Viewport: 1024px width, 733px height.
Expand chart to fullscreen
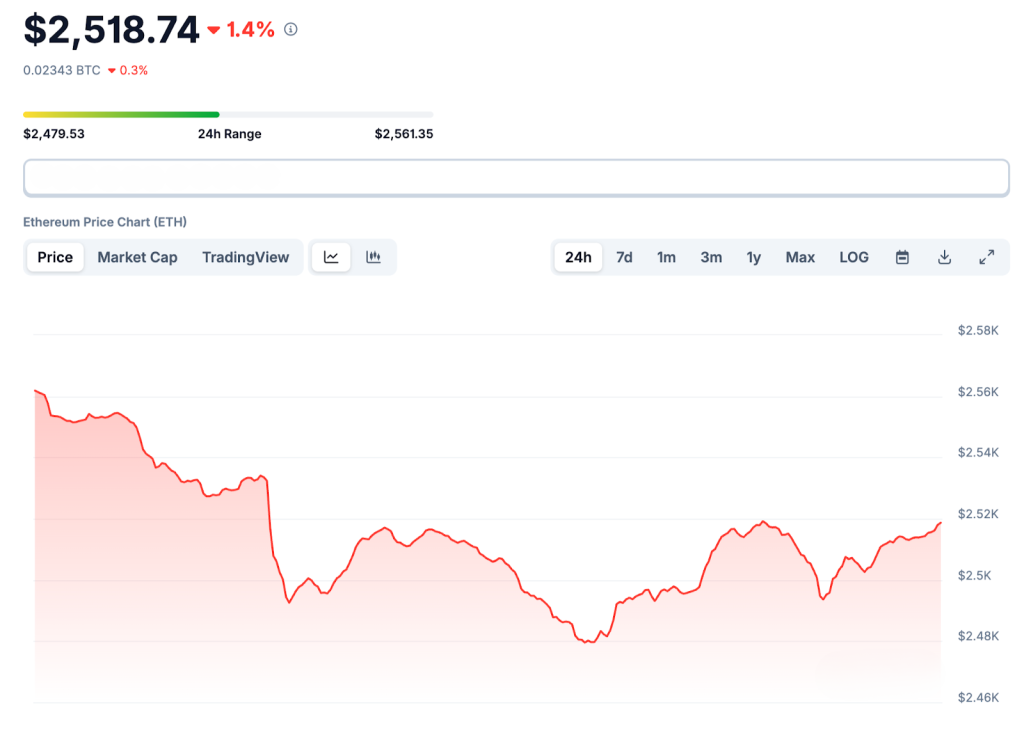coord(987,257)
